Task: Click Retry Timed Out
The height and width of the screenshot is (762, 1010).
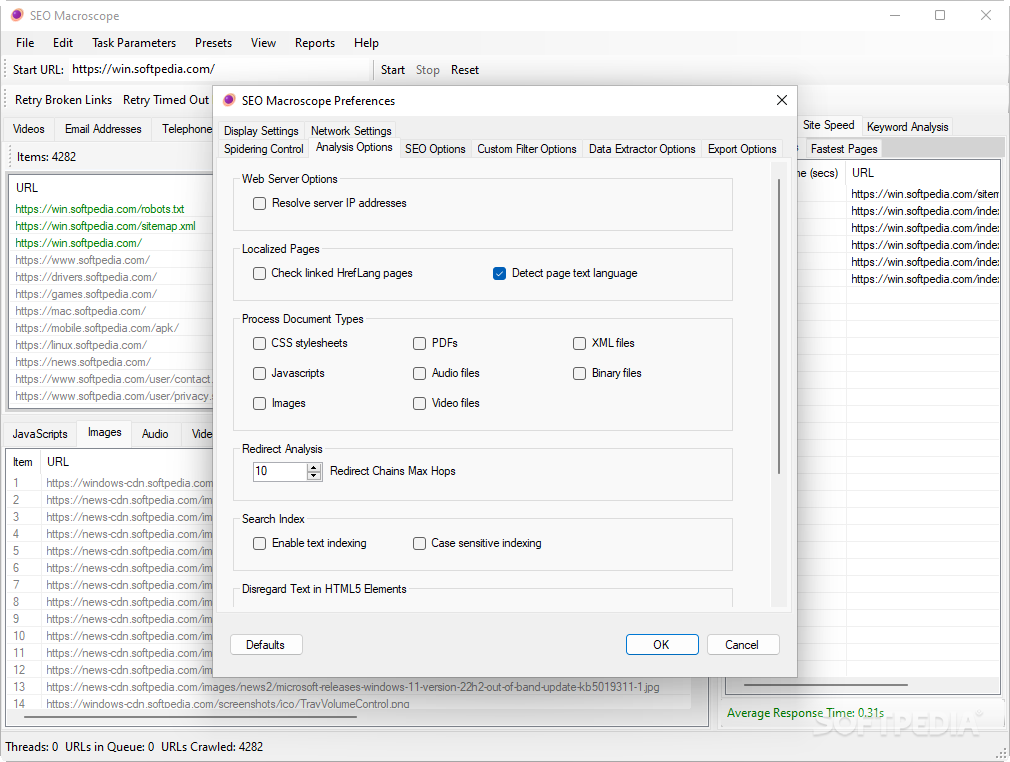Action: (x=166, y=100)
